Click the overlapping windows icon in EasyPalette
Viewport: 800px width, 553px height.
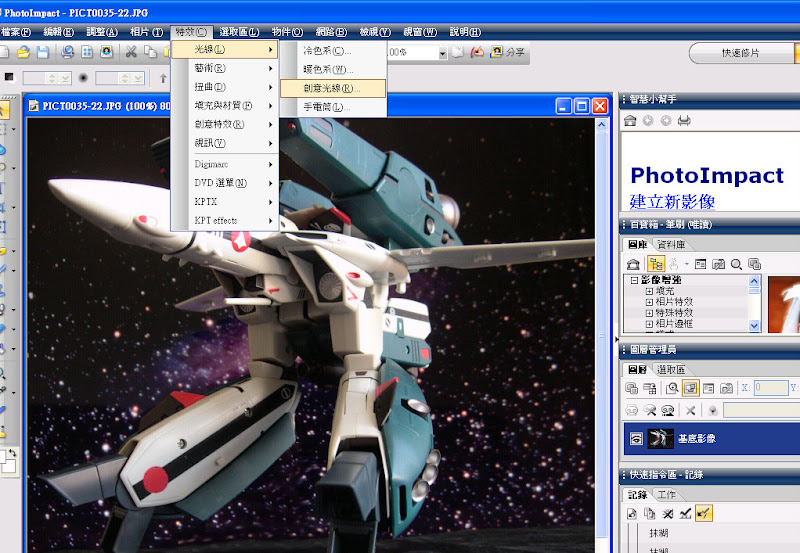point(754,264)
